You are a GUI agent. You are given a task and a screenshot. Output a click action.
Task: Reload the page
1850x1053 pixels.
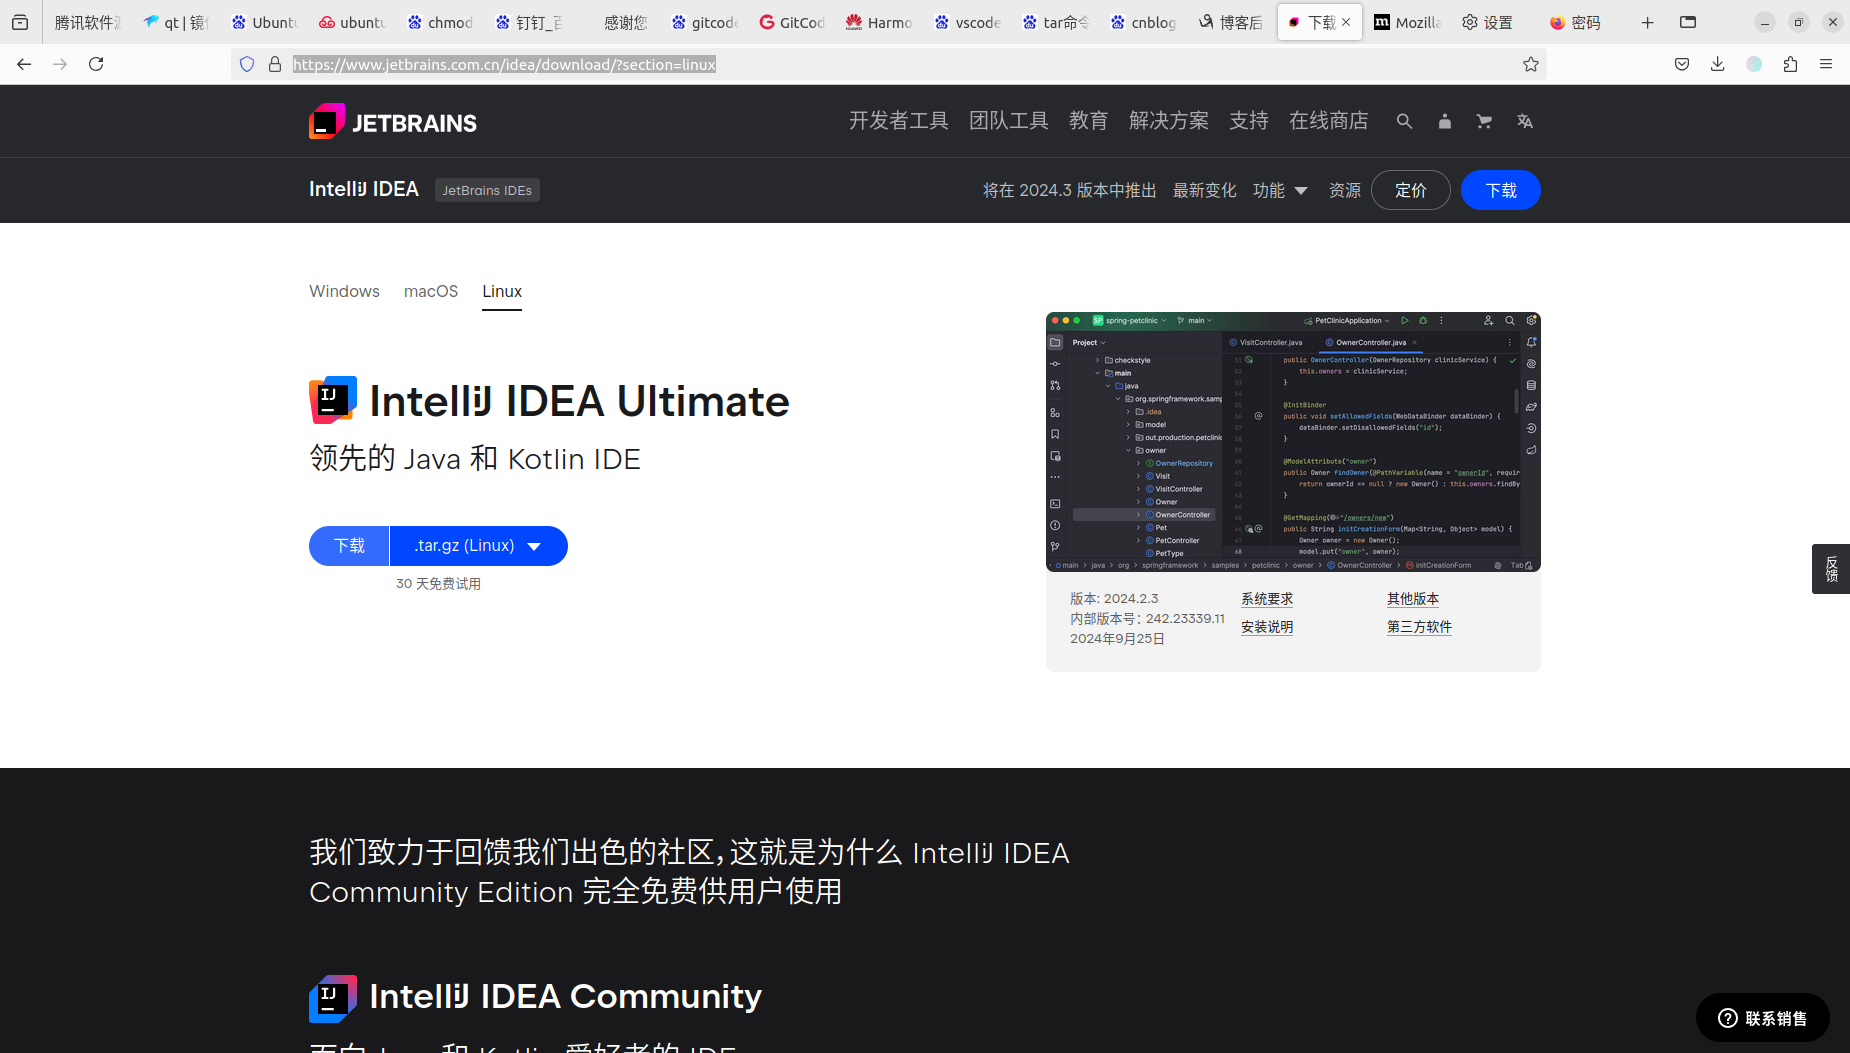(96, 64)
